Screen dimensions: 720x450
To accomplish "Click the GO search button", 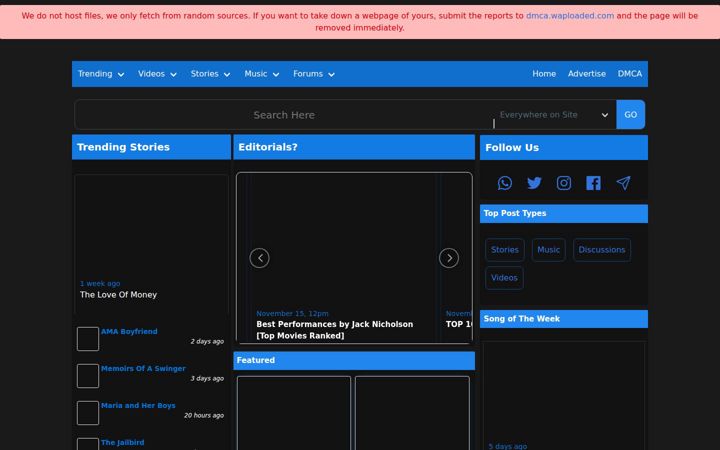I will [x=630, y=115].
